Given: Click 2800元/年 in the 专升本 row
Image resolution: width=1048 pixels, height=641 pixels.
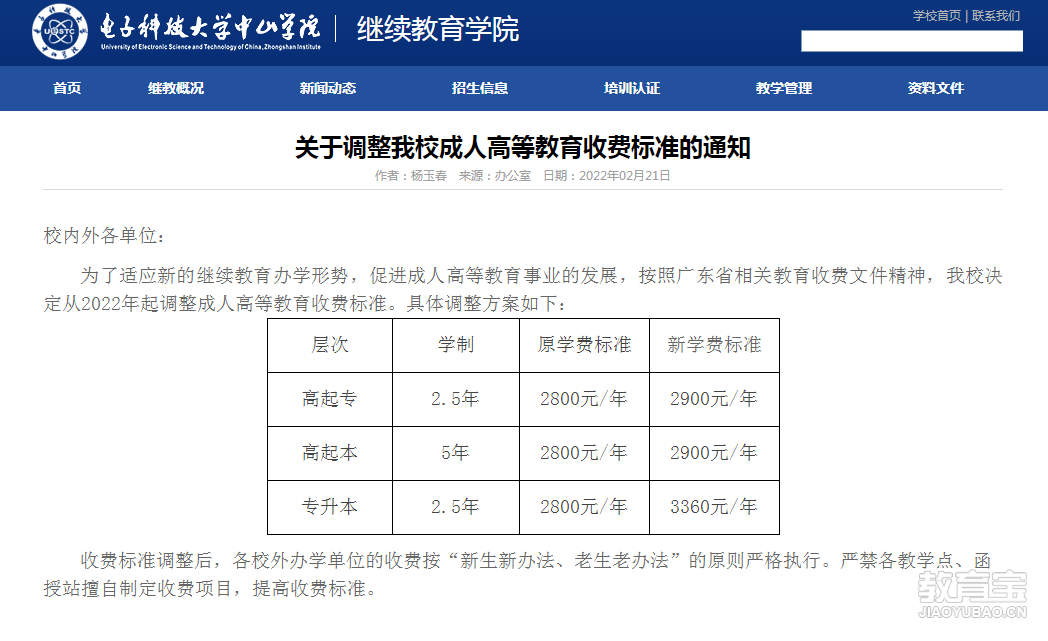Looking at the screenshot, I should pyautogui.click(x=584, y=507).
